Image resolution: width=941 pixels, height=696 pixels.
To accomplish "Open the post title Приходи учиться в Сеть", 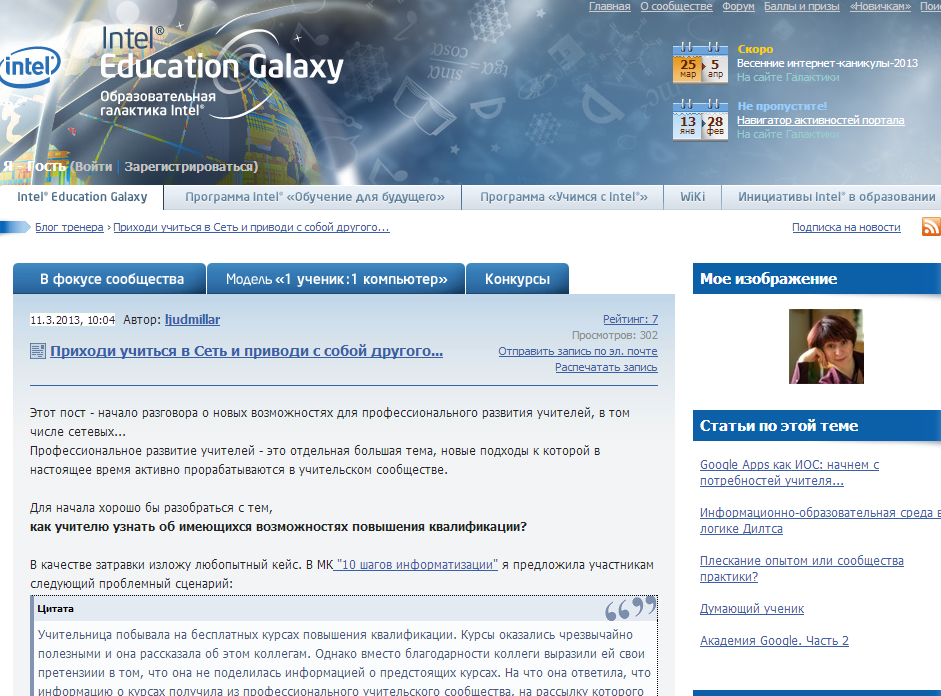I will [x=247, y=351].
